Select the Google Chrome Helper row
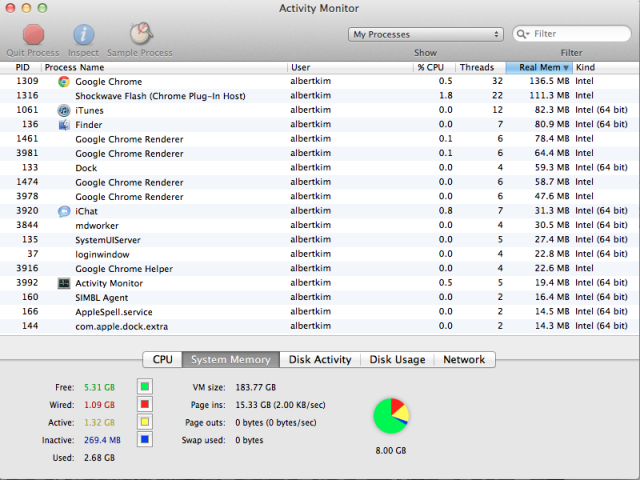The height and width of the screenshot is (480, 640). point(320,269)
